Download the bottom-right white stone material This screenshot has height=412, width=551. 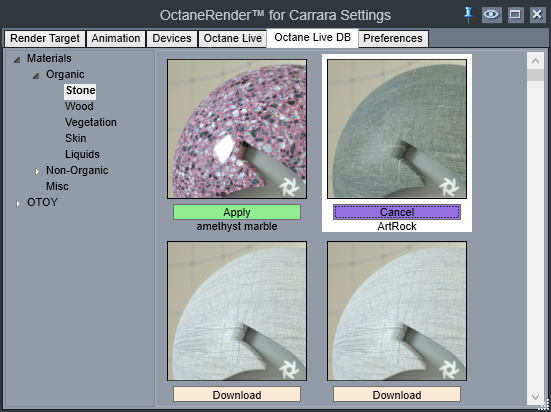pyautogui.click(x=397, y=394)
